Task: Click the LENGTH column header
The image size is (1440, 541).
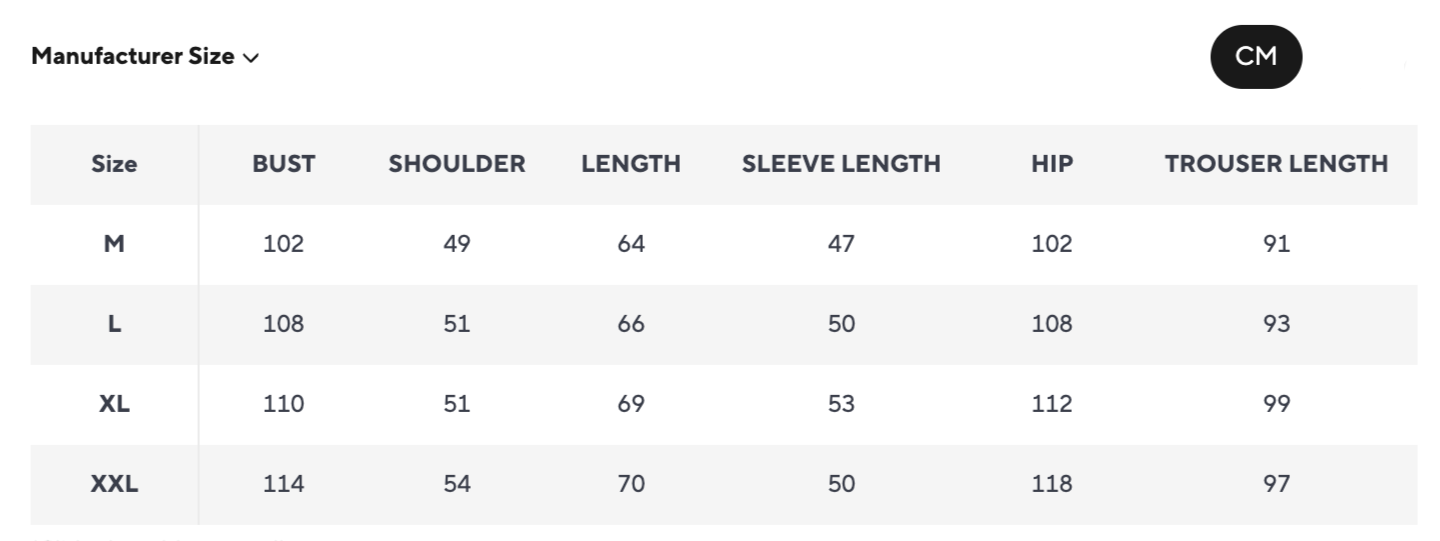Action: pos(631,164)
